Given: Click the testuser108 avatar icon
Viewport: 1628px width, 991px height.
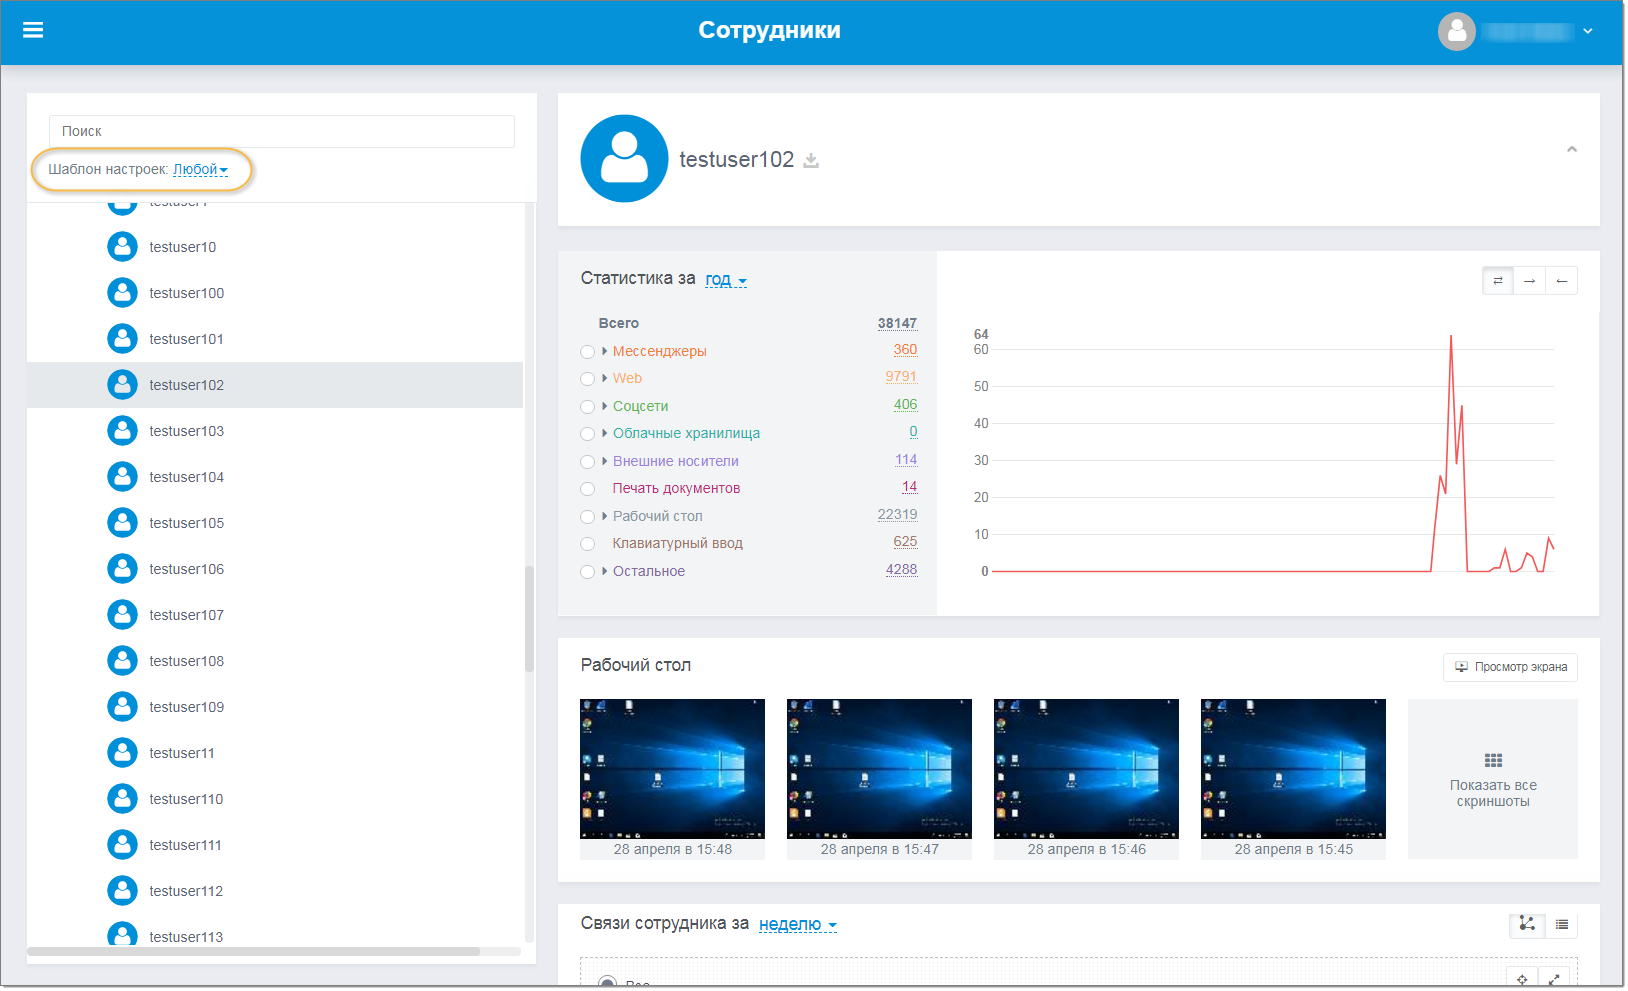Looking at the screenshot, I should click(122, 661).
